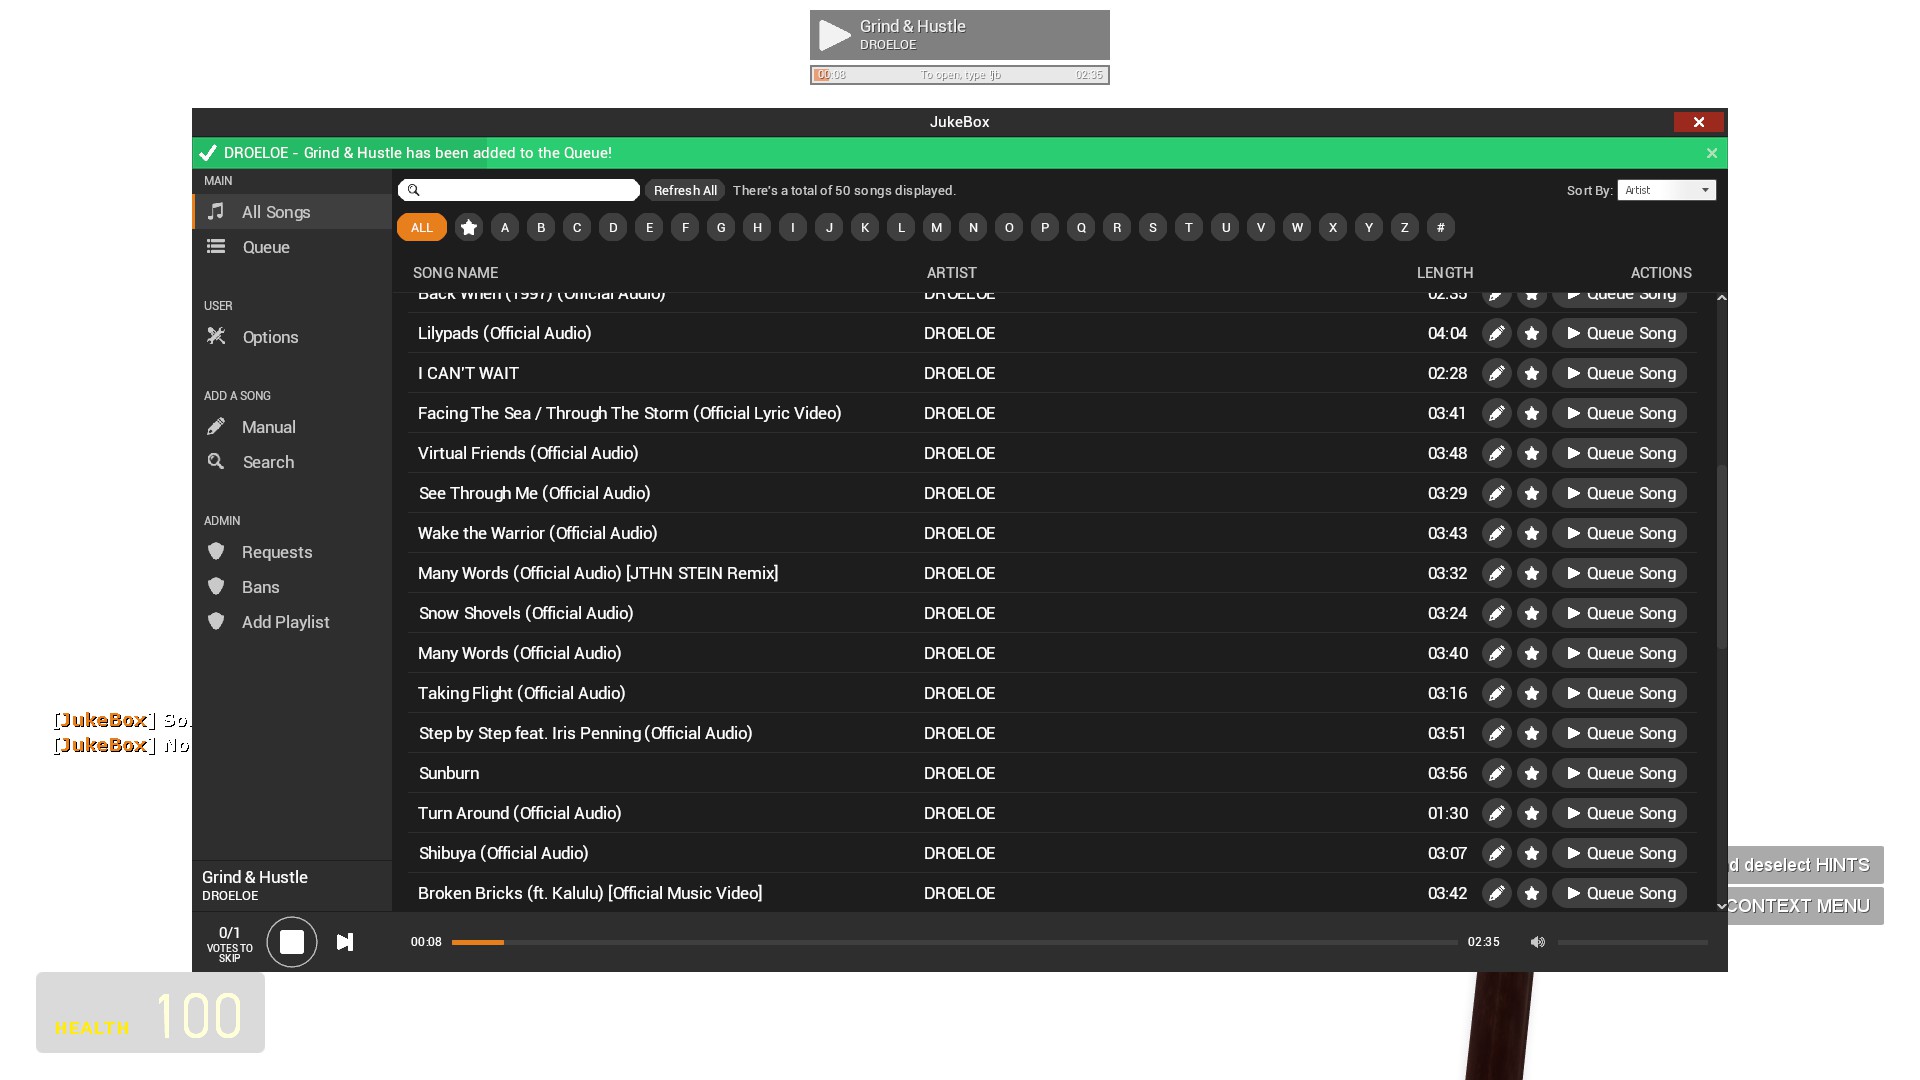
Task: Open user Options
Action: click(292, 337)
